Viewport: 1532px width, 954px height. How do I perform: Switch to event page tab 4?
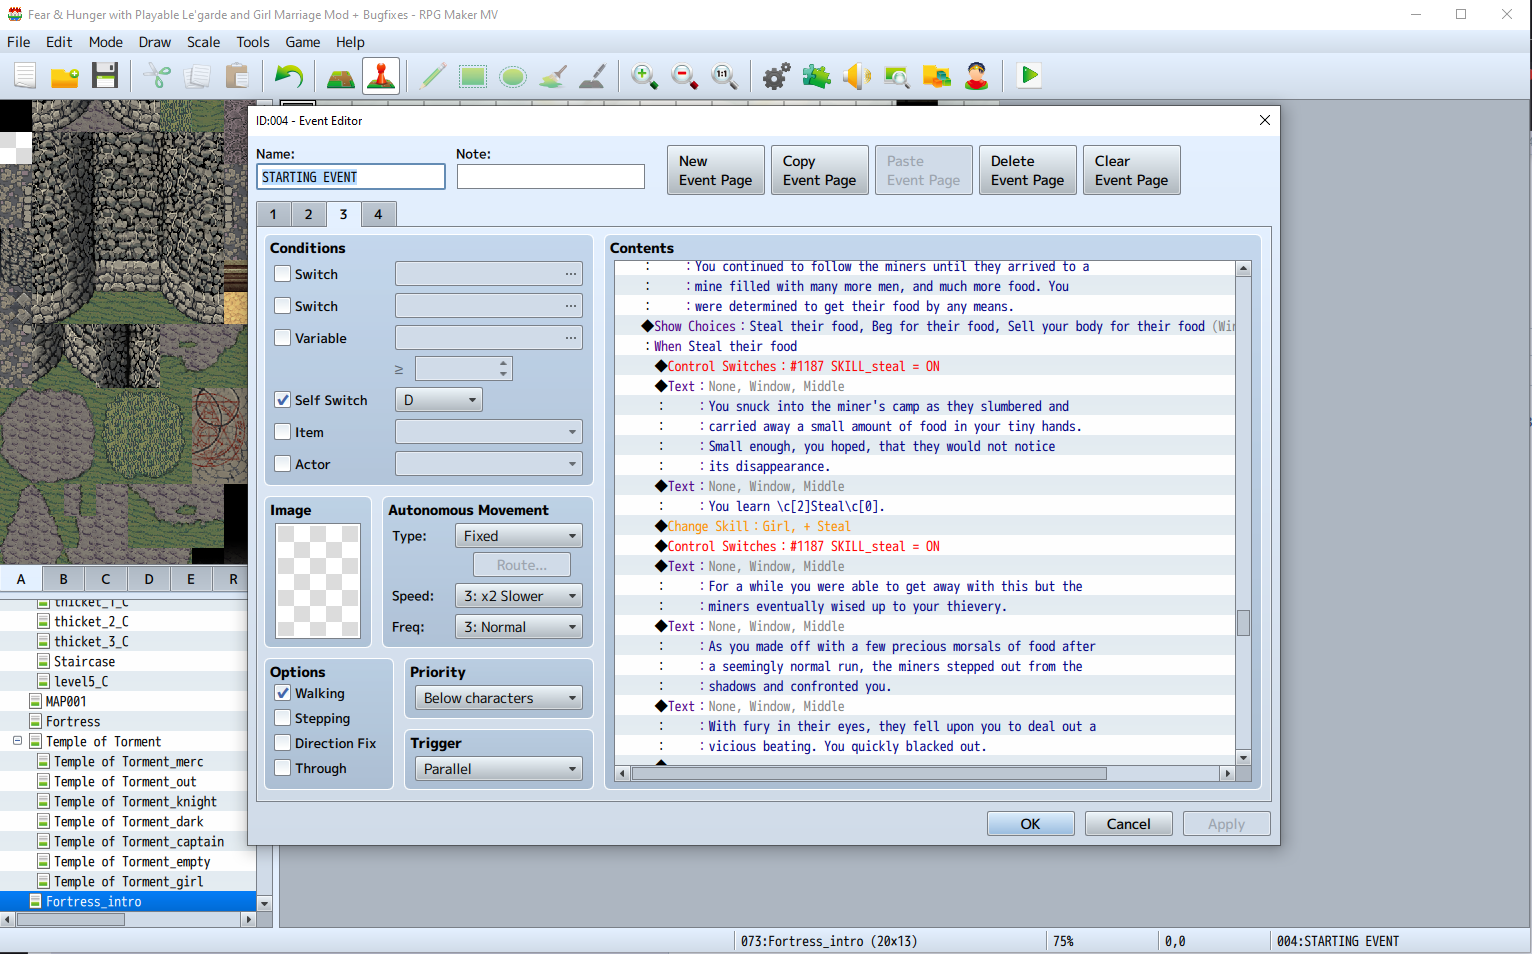coord(378,214)
